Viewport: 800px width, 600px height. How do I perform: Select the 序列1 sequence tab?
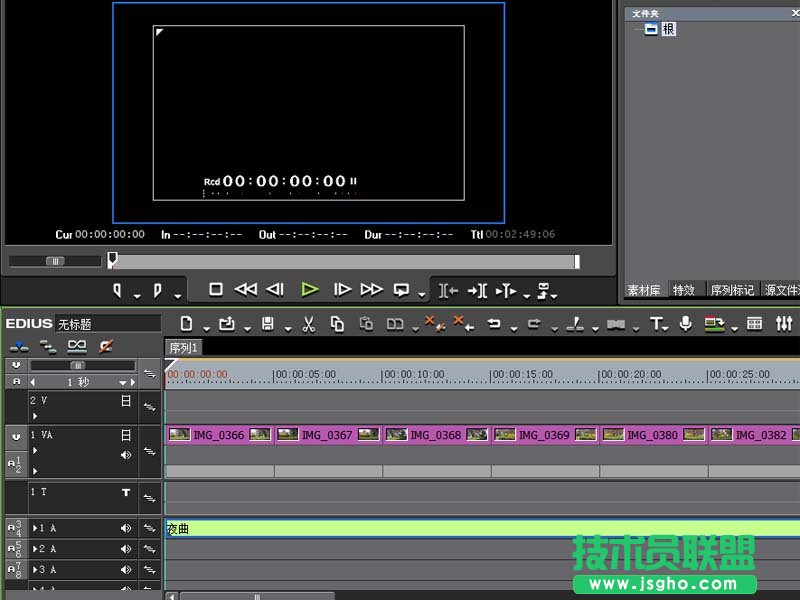(x=183, y=348)
